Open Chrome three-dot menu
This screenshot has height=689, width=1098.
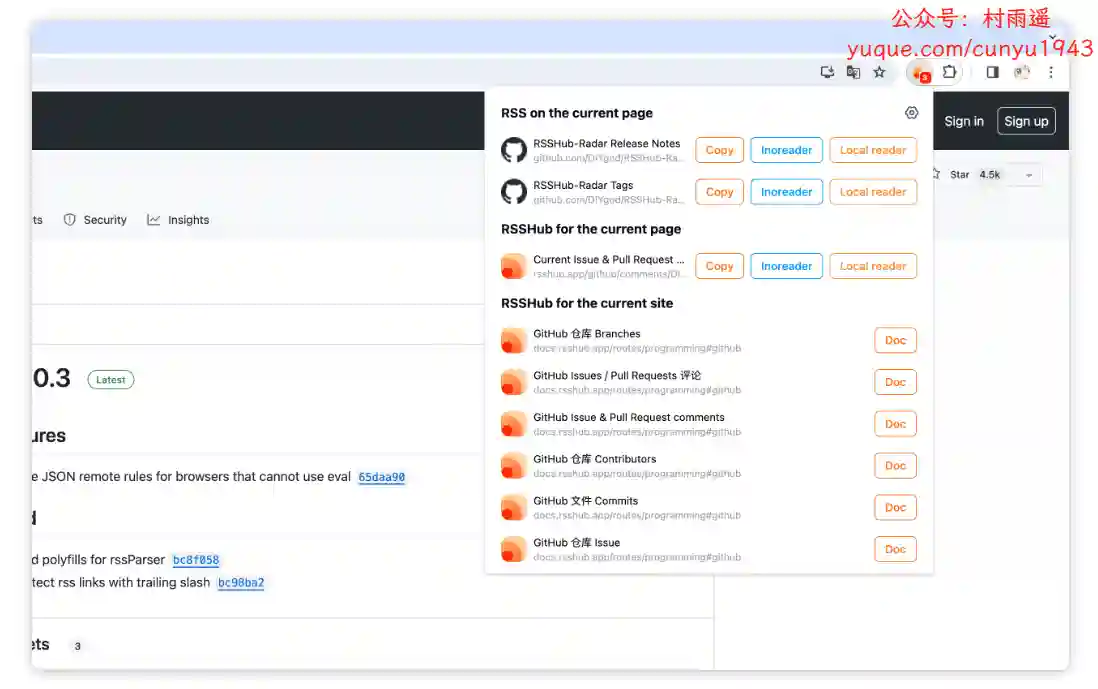[x=1050, y=72]
